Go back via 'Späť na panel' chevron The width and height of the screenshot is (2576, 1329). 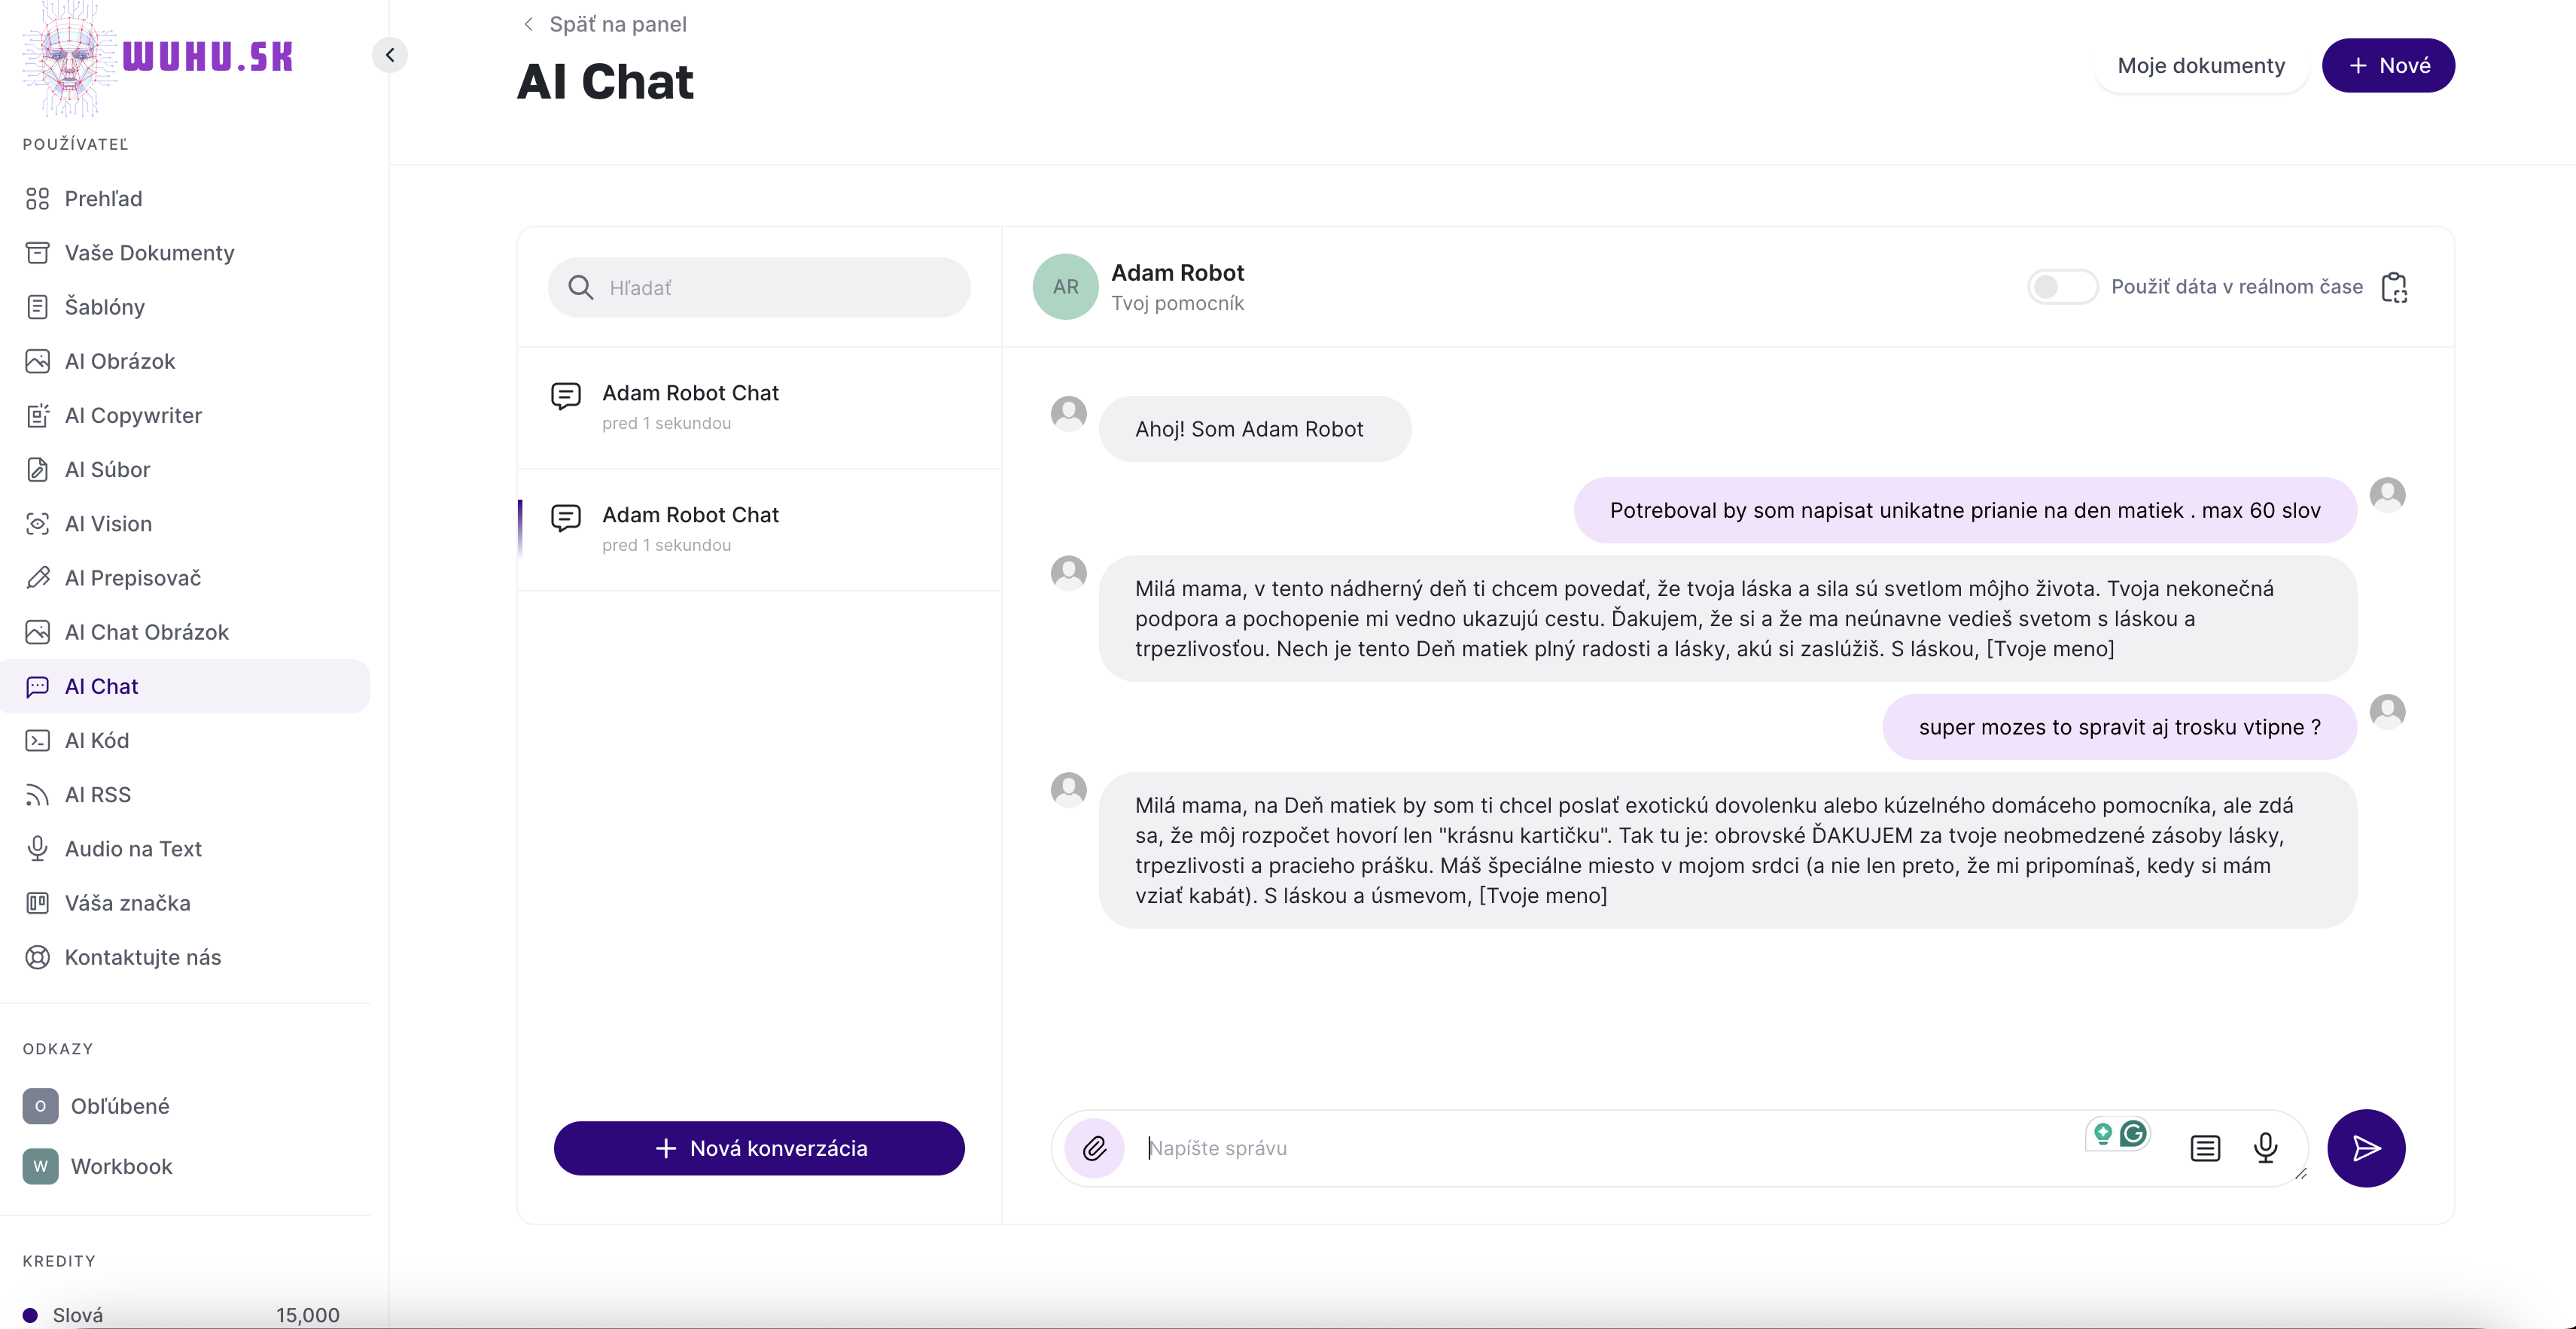coord(528,24)
